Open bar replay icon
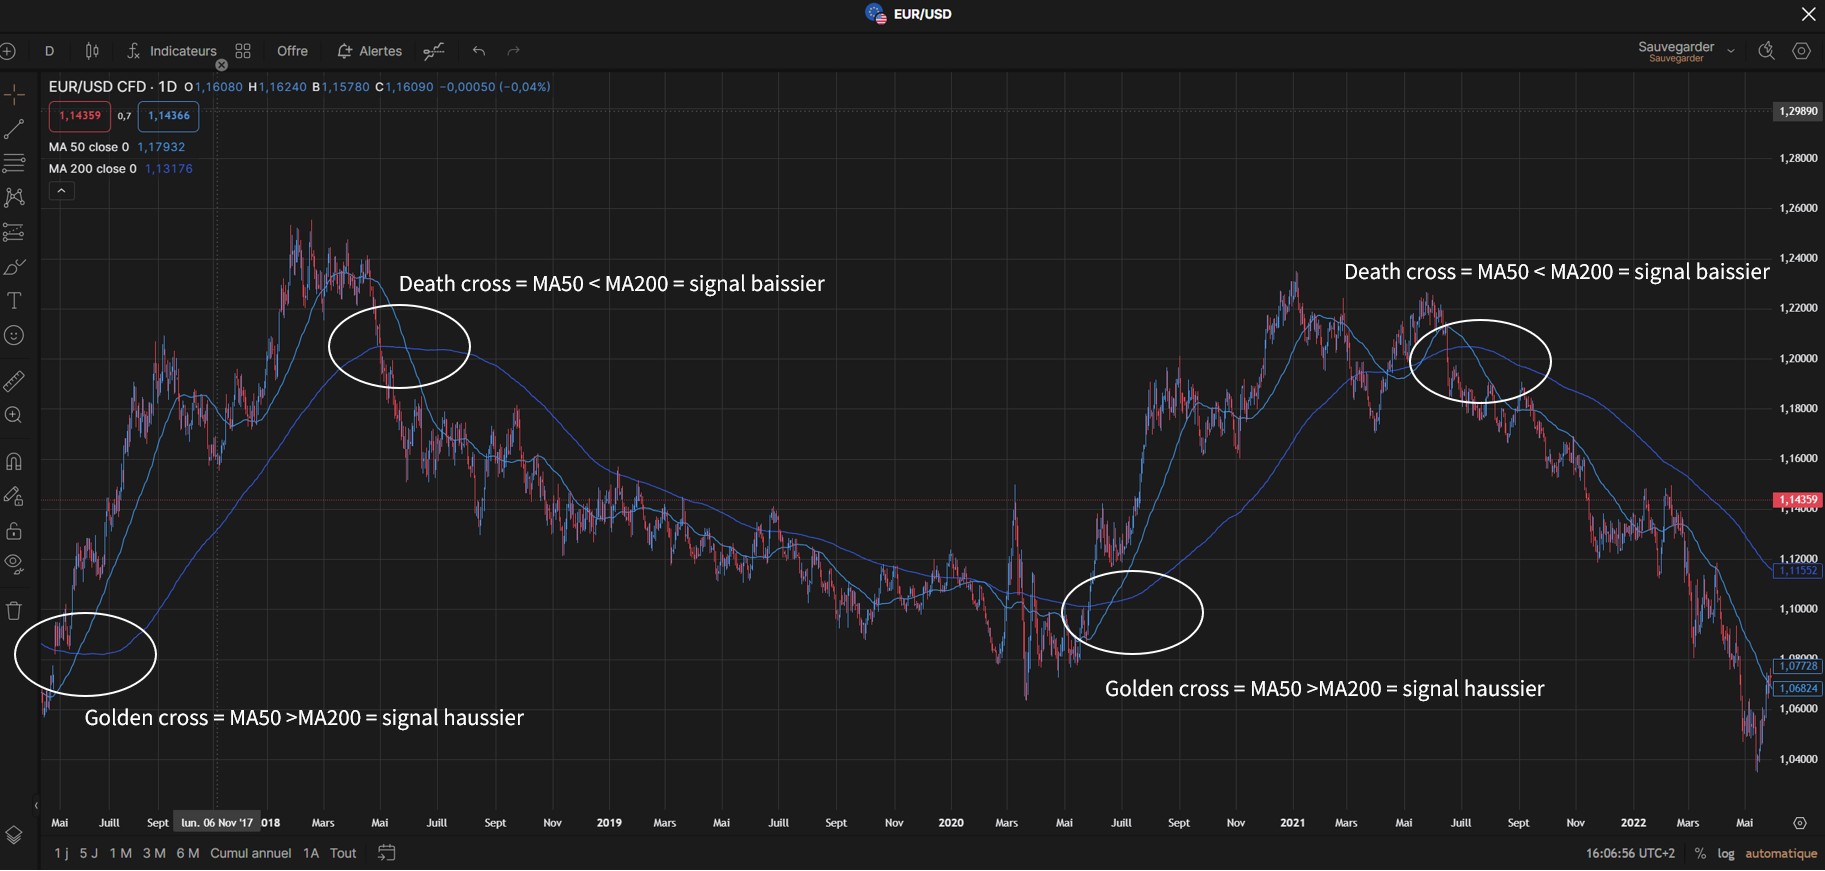The height and width of the screenshot is (871, 1825). [433, 51]
